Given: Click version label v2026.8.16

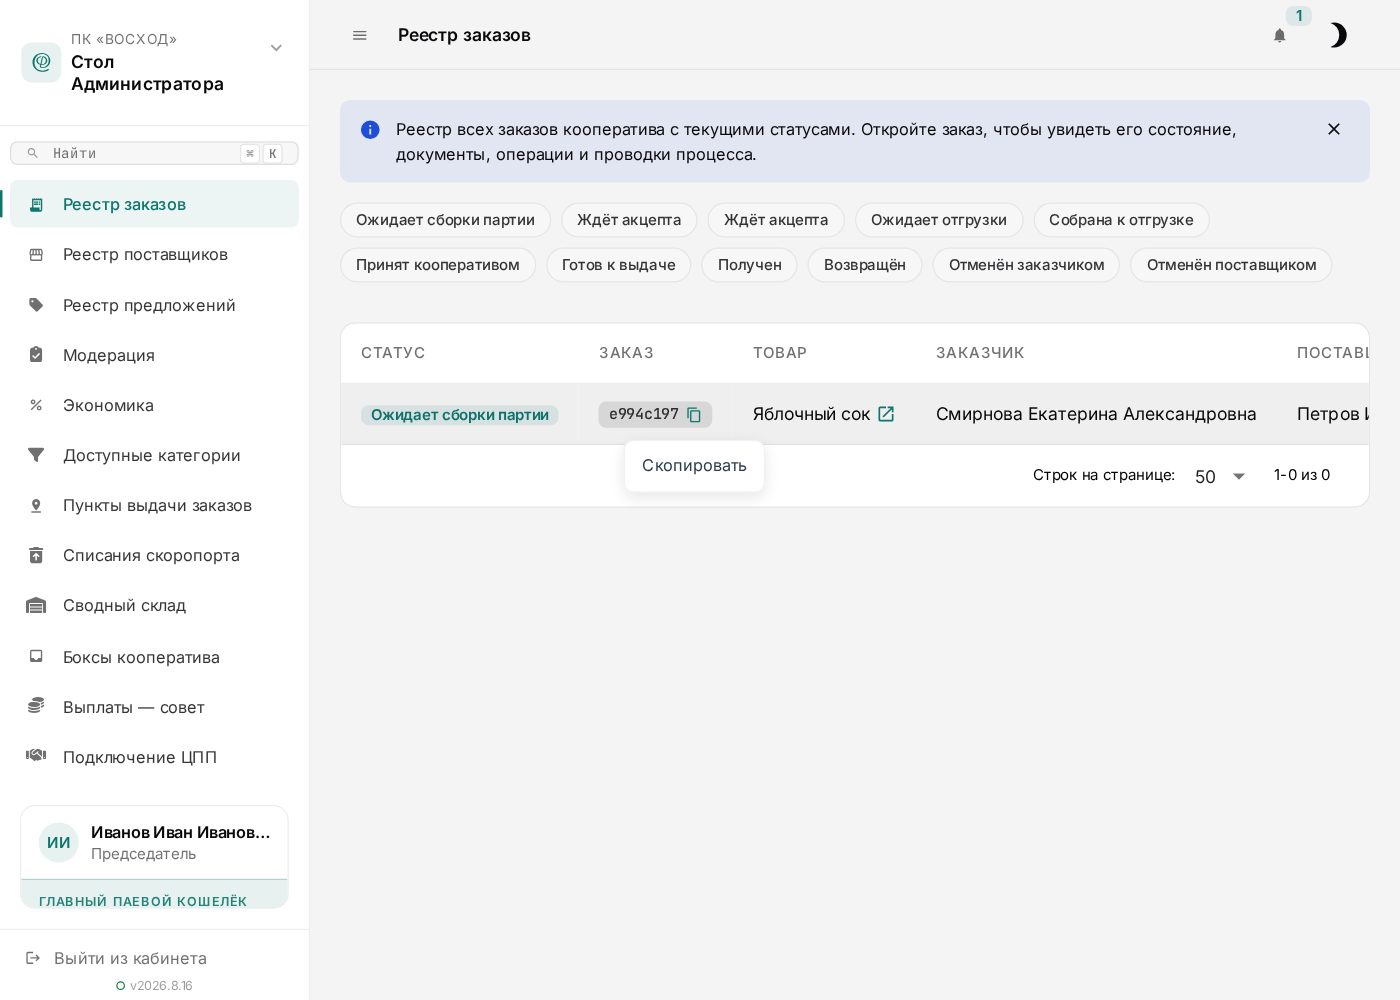Looking at the screenshot, I should click(x=161, y=986).
